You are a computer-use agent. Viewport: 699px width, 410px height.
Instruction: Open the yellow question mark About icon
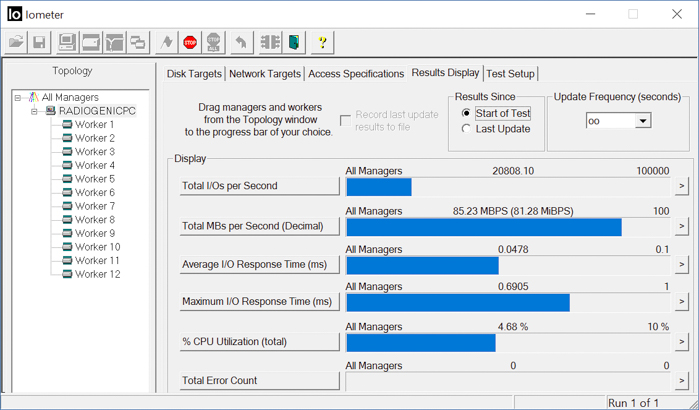[322, 43]
